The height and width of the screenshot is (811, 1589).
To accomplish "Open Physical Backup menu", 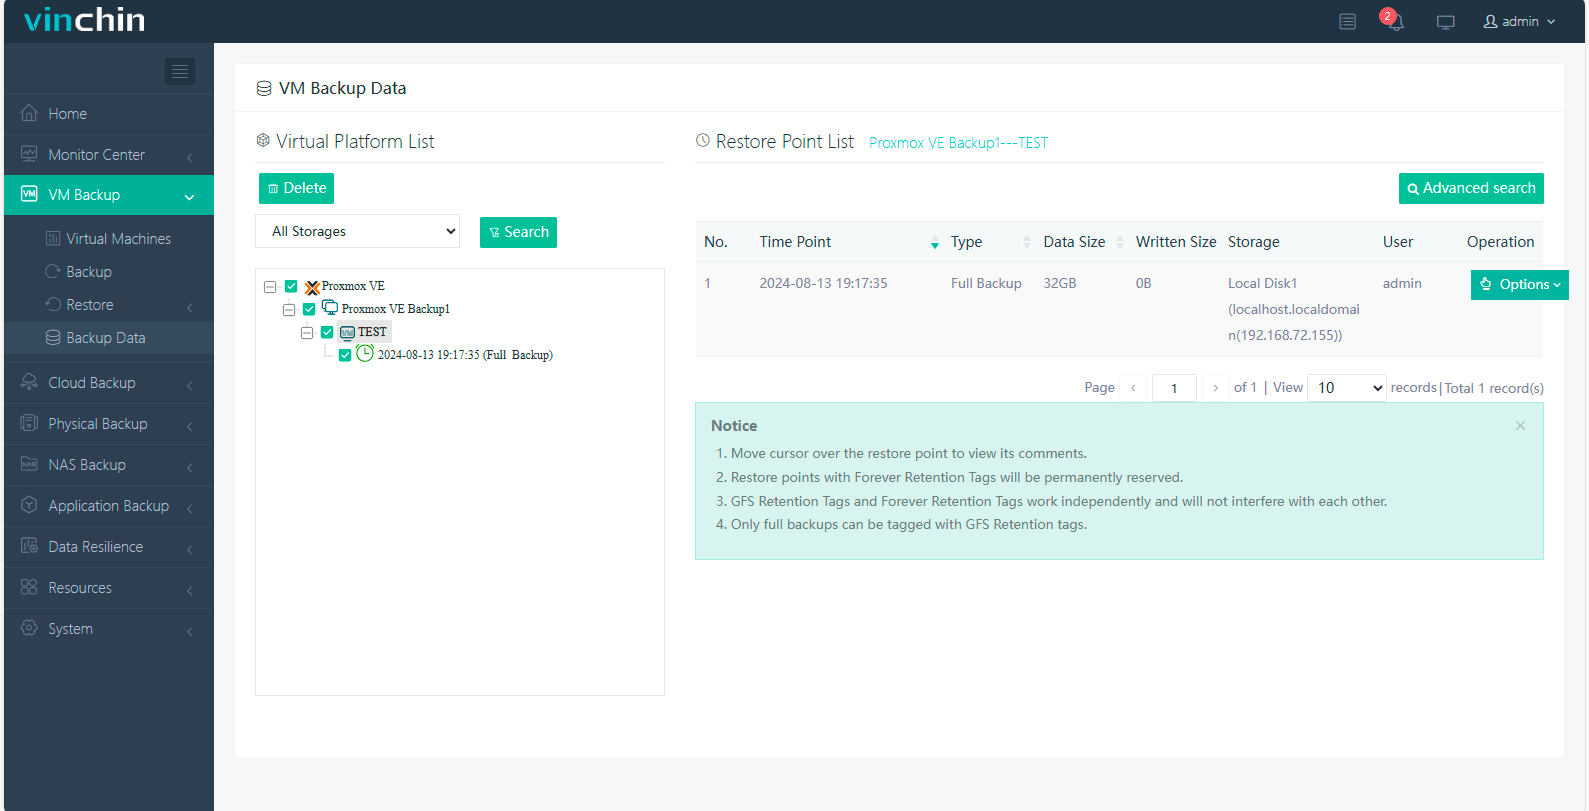I will (x=109, y=424).
